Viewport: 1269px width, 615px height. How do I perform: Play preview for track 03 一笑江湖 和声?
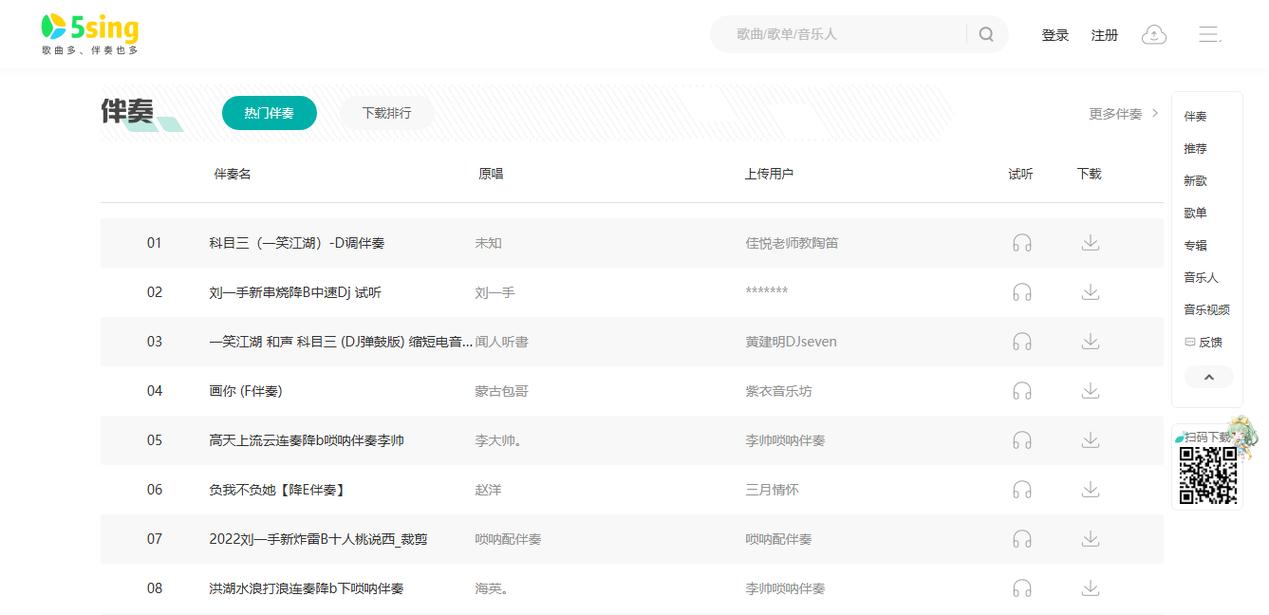tap(1022, 342)
